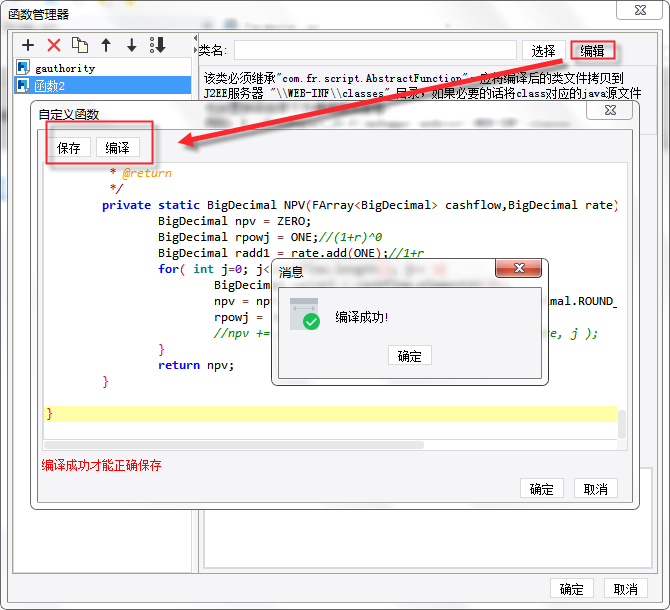Click the sort functions icon
This screenshot has height=610, width=670.
(158, 45)
